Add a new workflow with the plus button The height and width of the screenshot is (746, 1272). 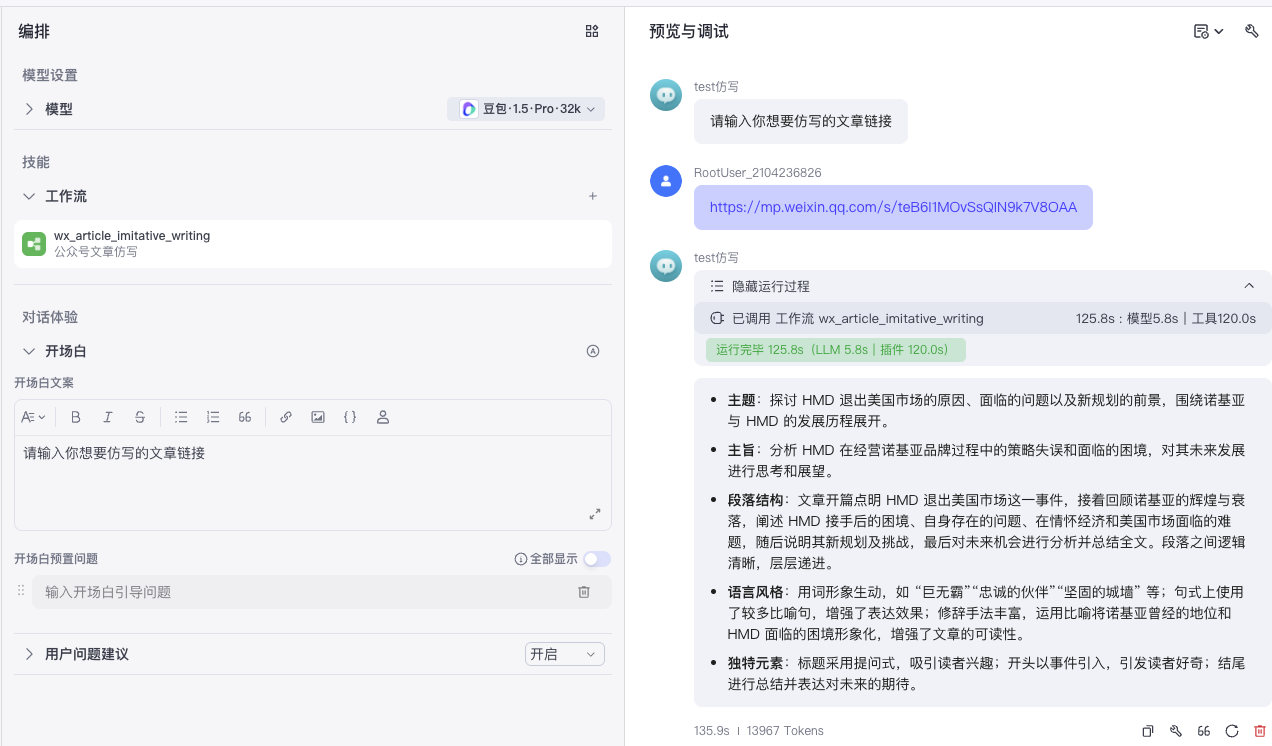(592, 196)
